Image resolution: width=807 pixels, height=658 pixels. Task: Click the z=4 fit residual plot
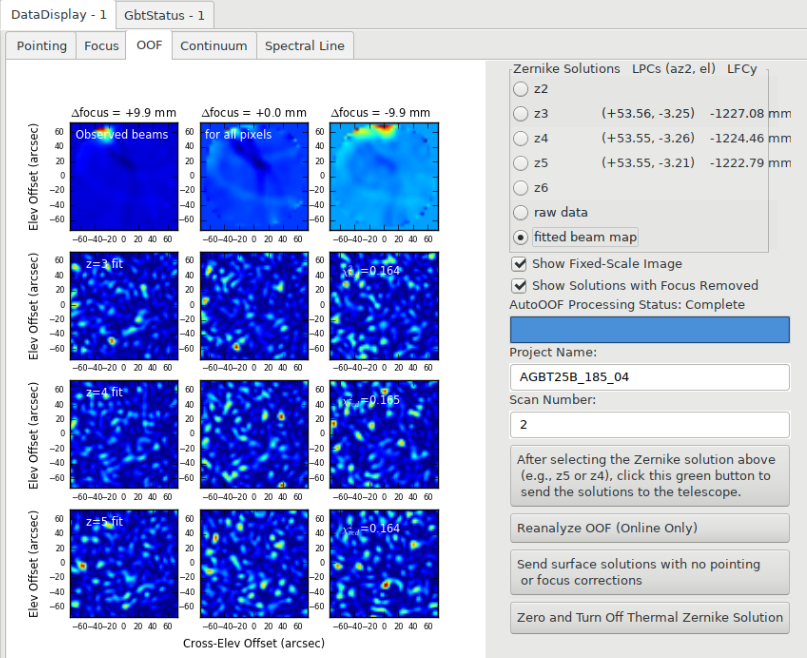pos(124,435)
